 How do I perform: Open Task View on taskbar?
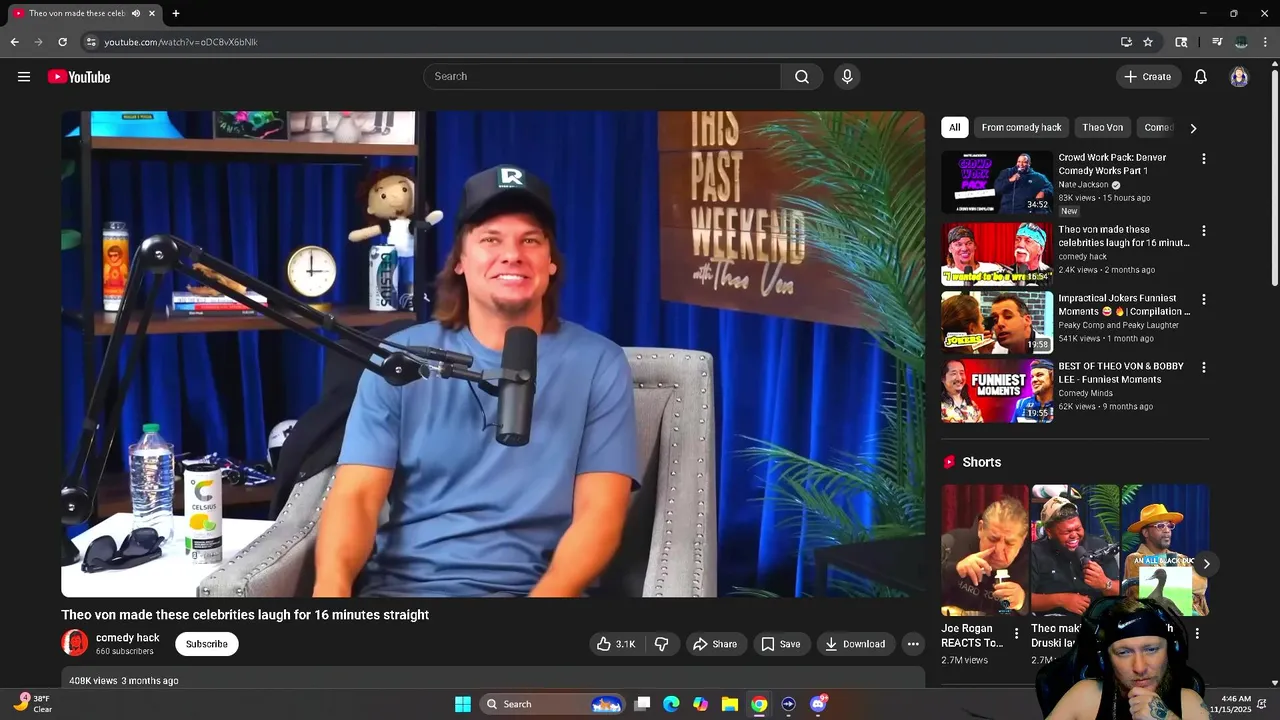point(643,704)
